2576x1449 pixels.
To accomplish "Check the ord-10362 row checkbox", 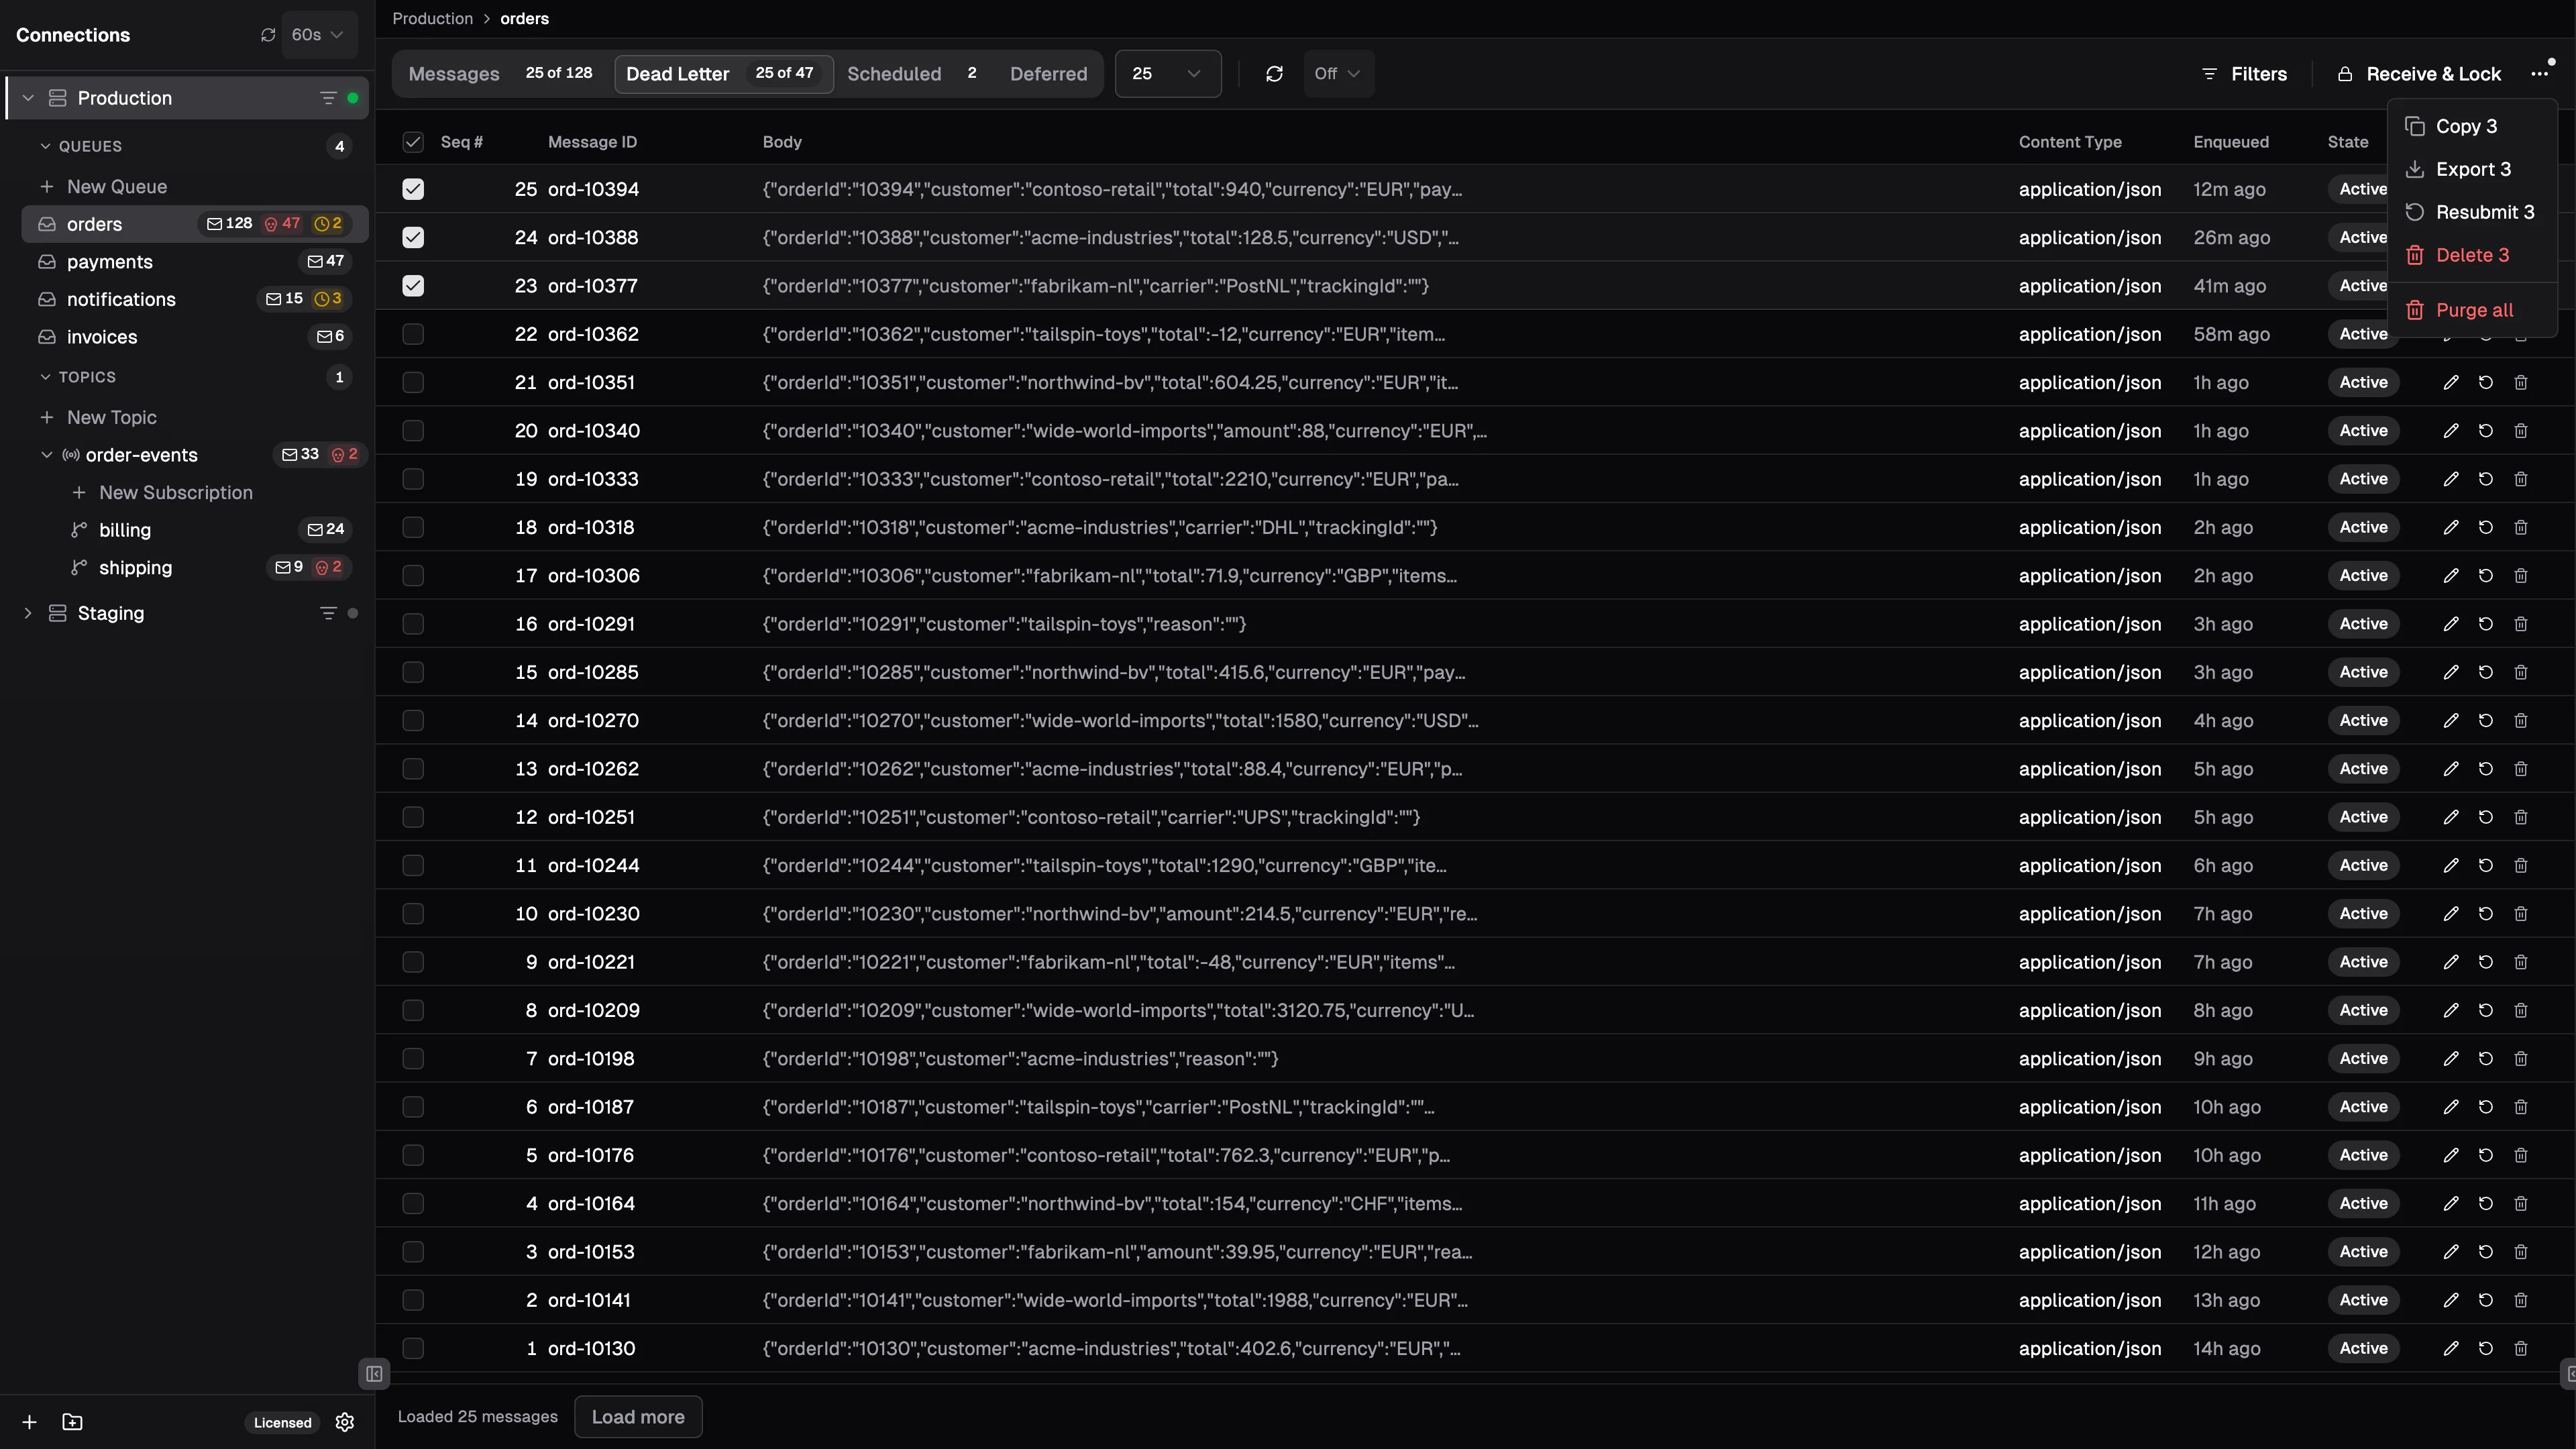I will (x=413, y=334).
